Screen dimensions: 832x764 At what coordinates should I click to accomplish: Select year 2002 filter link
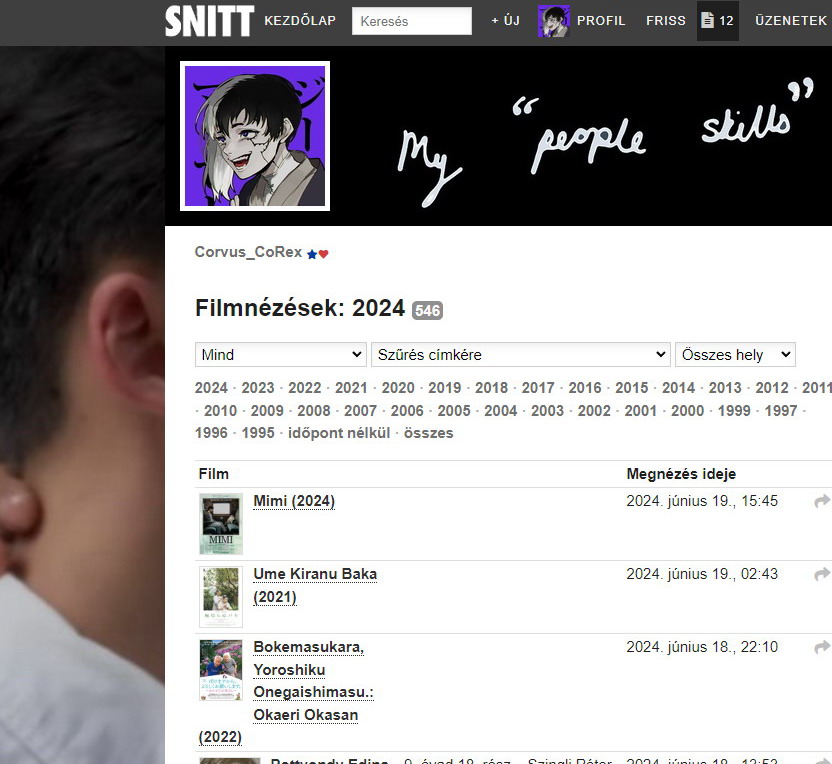click(594, 411)
